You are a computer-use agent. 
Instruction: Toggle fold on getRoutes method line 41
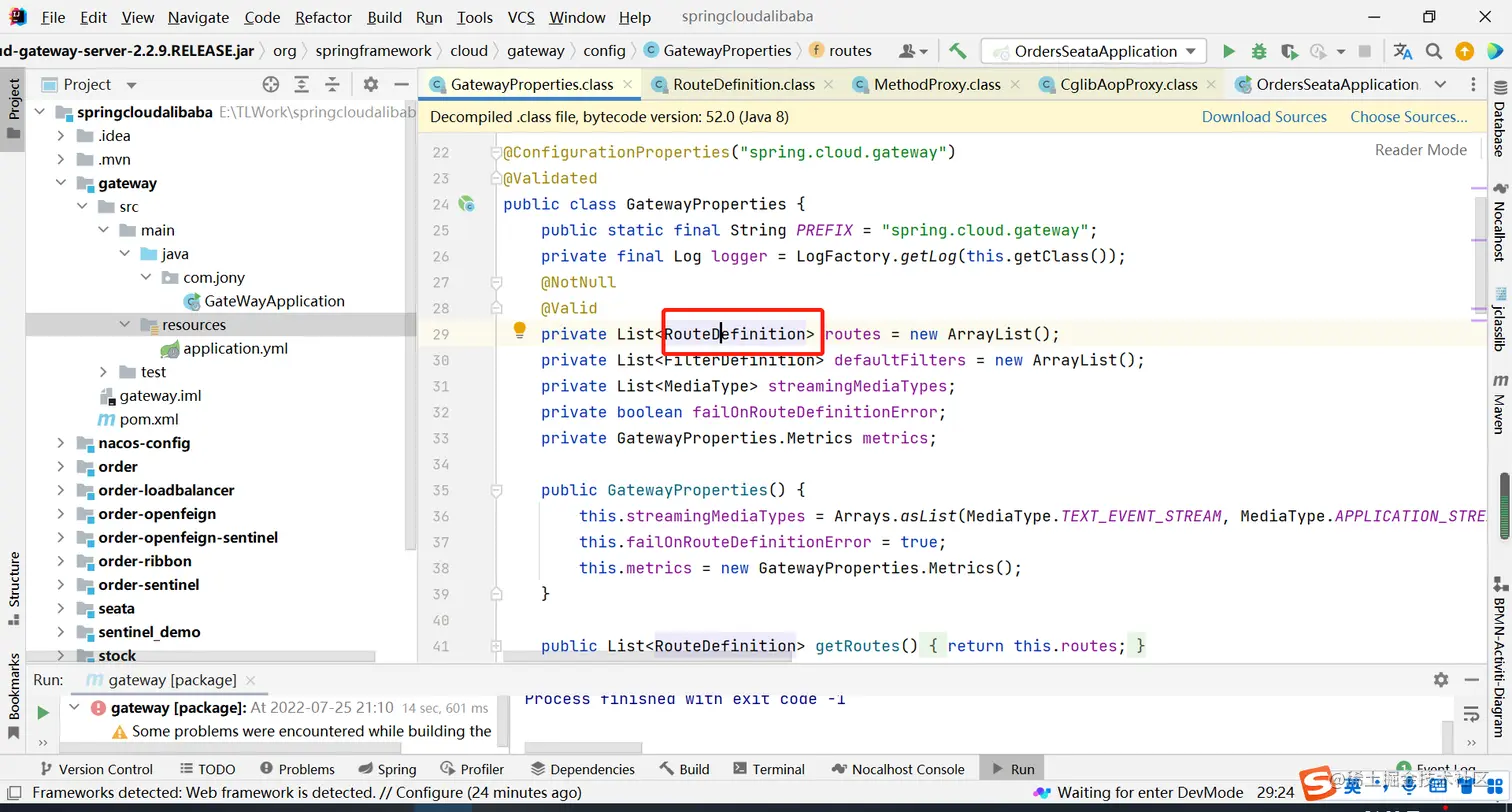496,647
